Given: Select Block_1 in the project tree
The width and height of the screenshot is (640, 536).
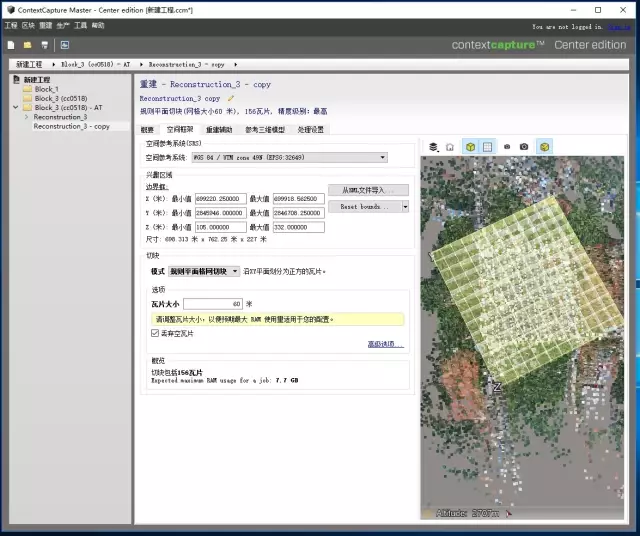Looking at the screenshot, I should 46,88.
